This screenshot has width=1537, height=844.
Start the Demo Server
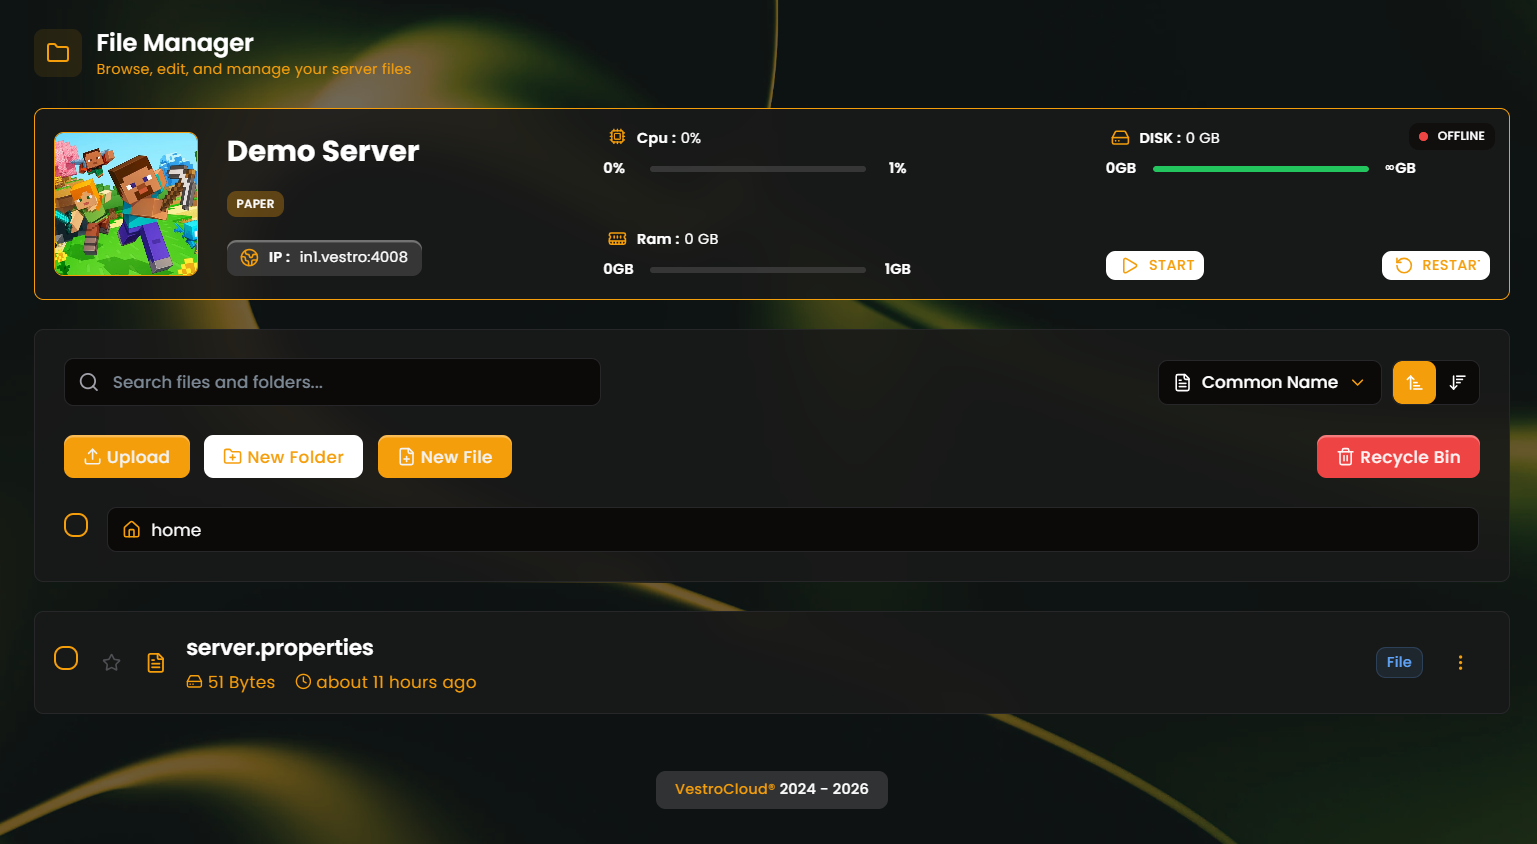tap(1155, 264)
